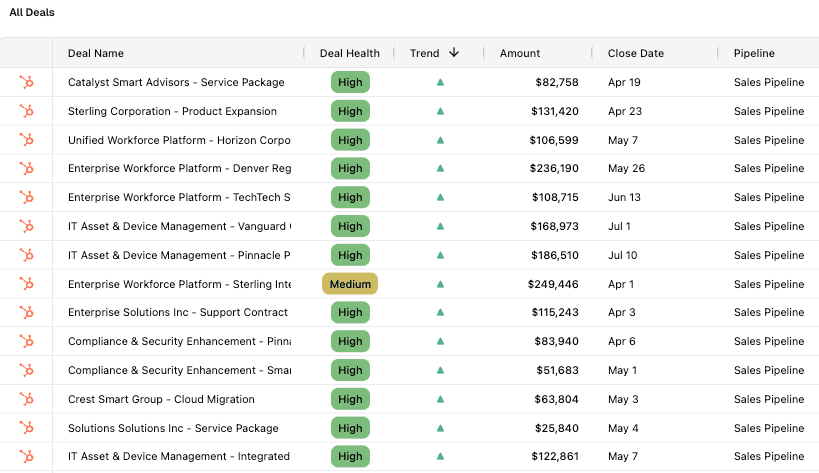The height and width of the screenshot is (473, 819).
Task: Click the Deal Name column header
Action: pyautogui.click(x=96, y=53)
